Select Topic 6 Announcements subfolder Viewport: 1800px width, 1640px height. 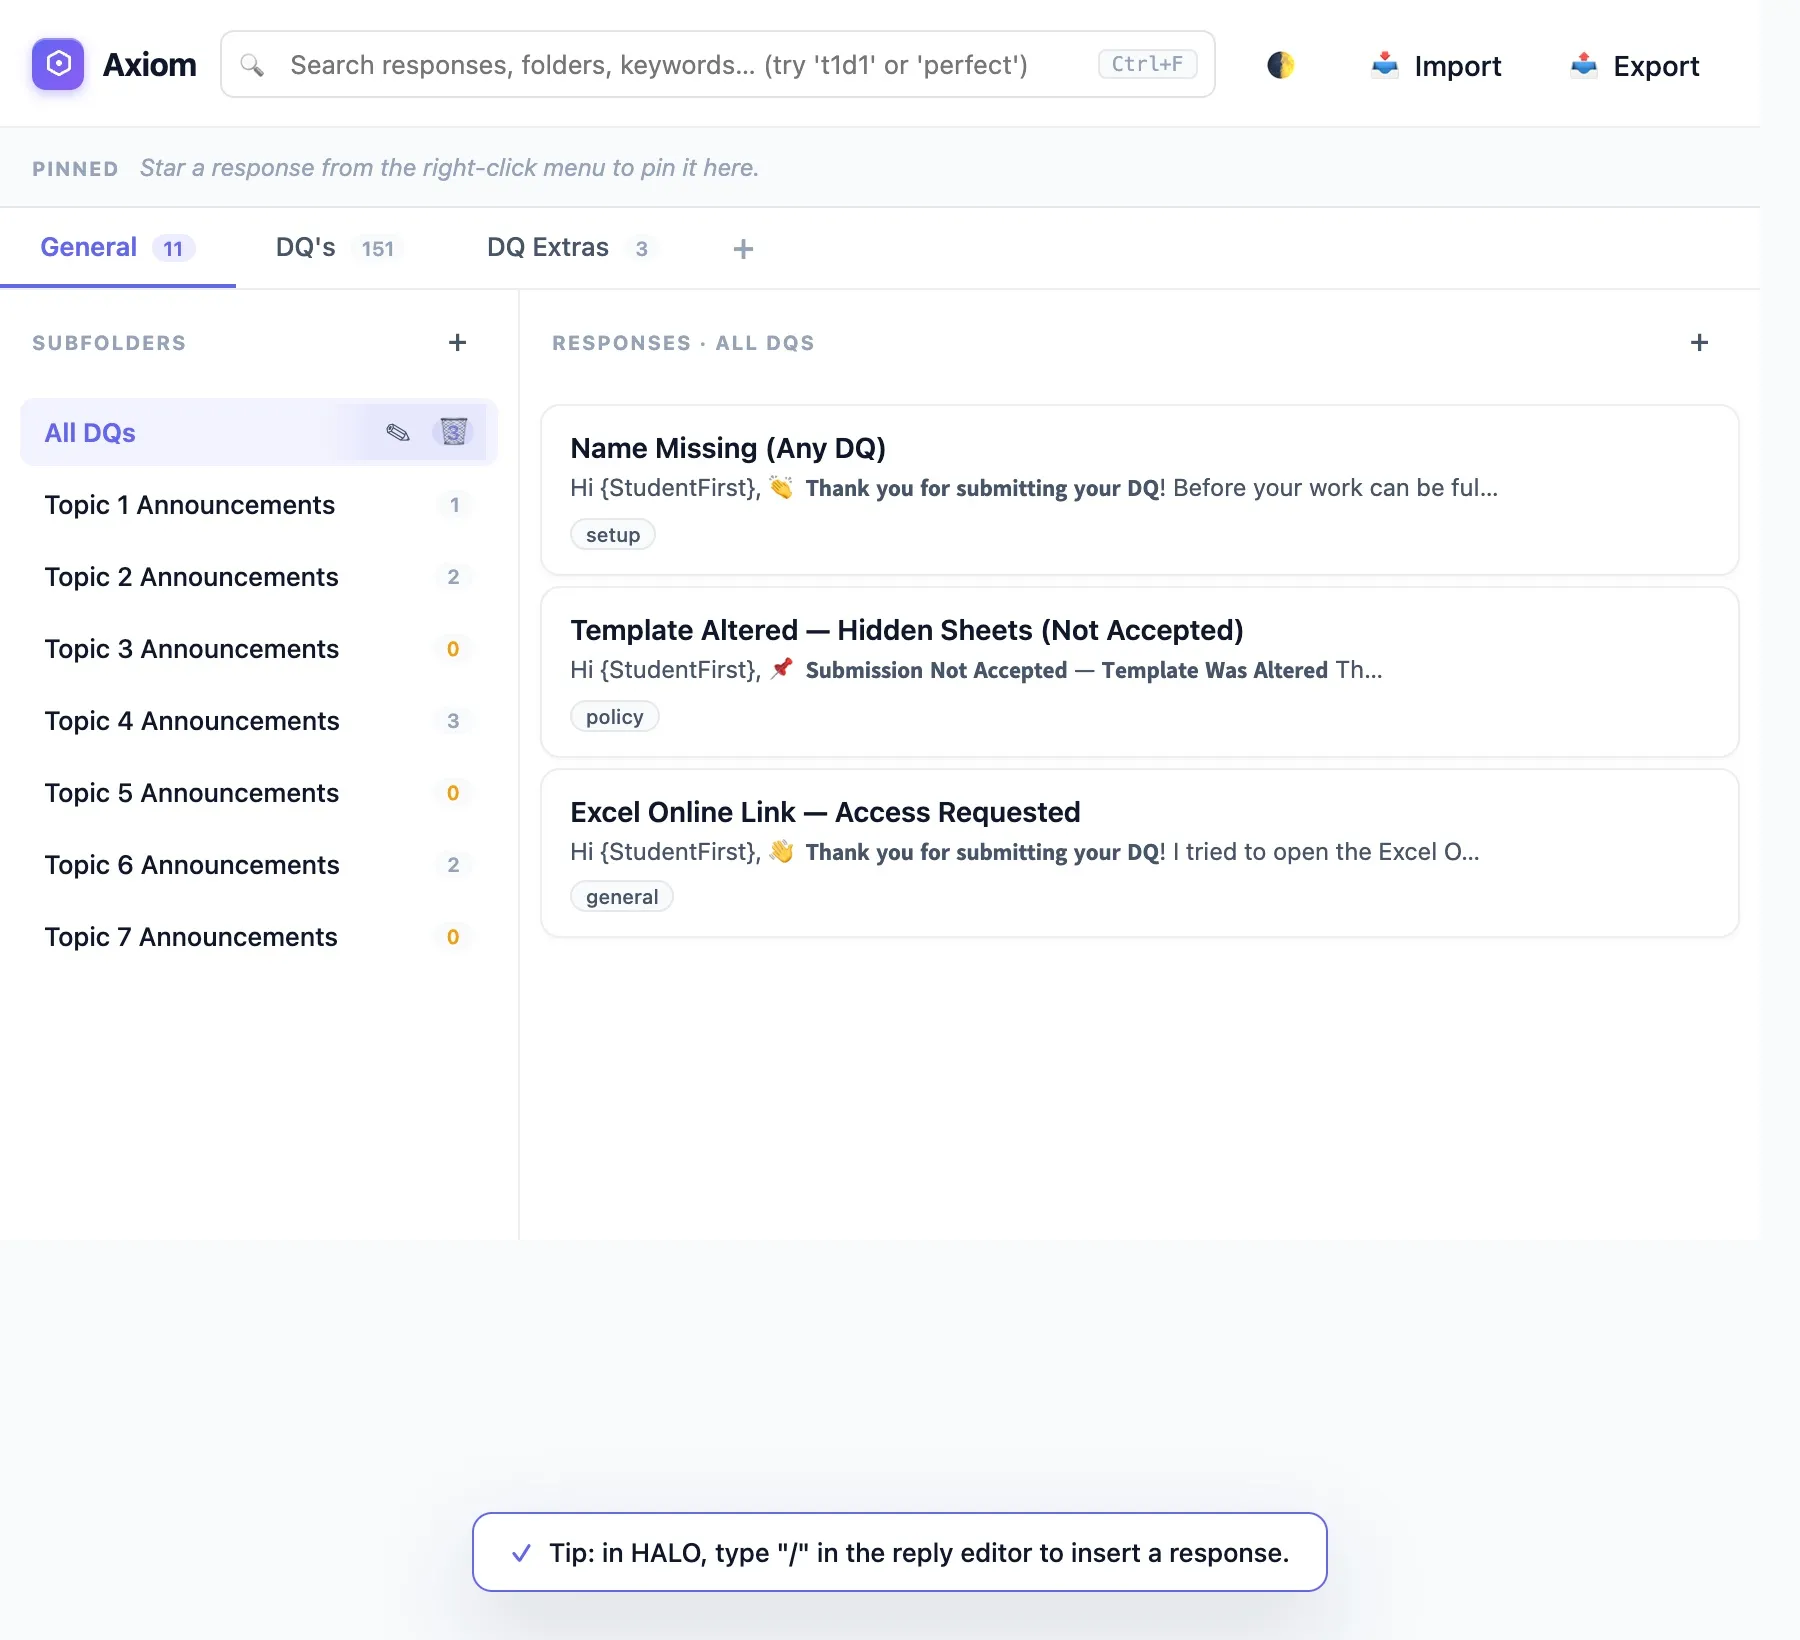point(259,864)
